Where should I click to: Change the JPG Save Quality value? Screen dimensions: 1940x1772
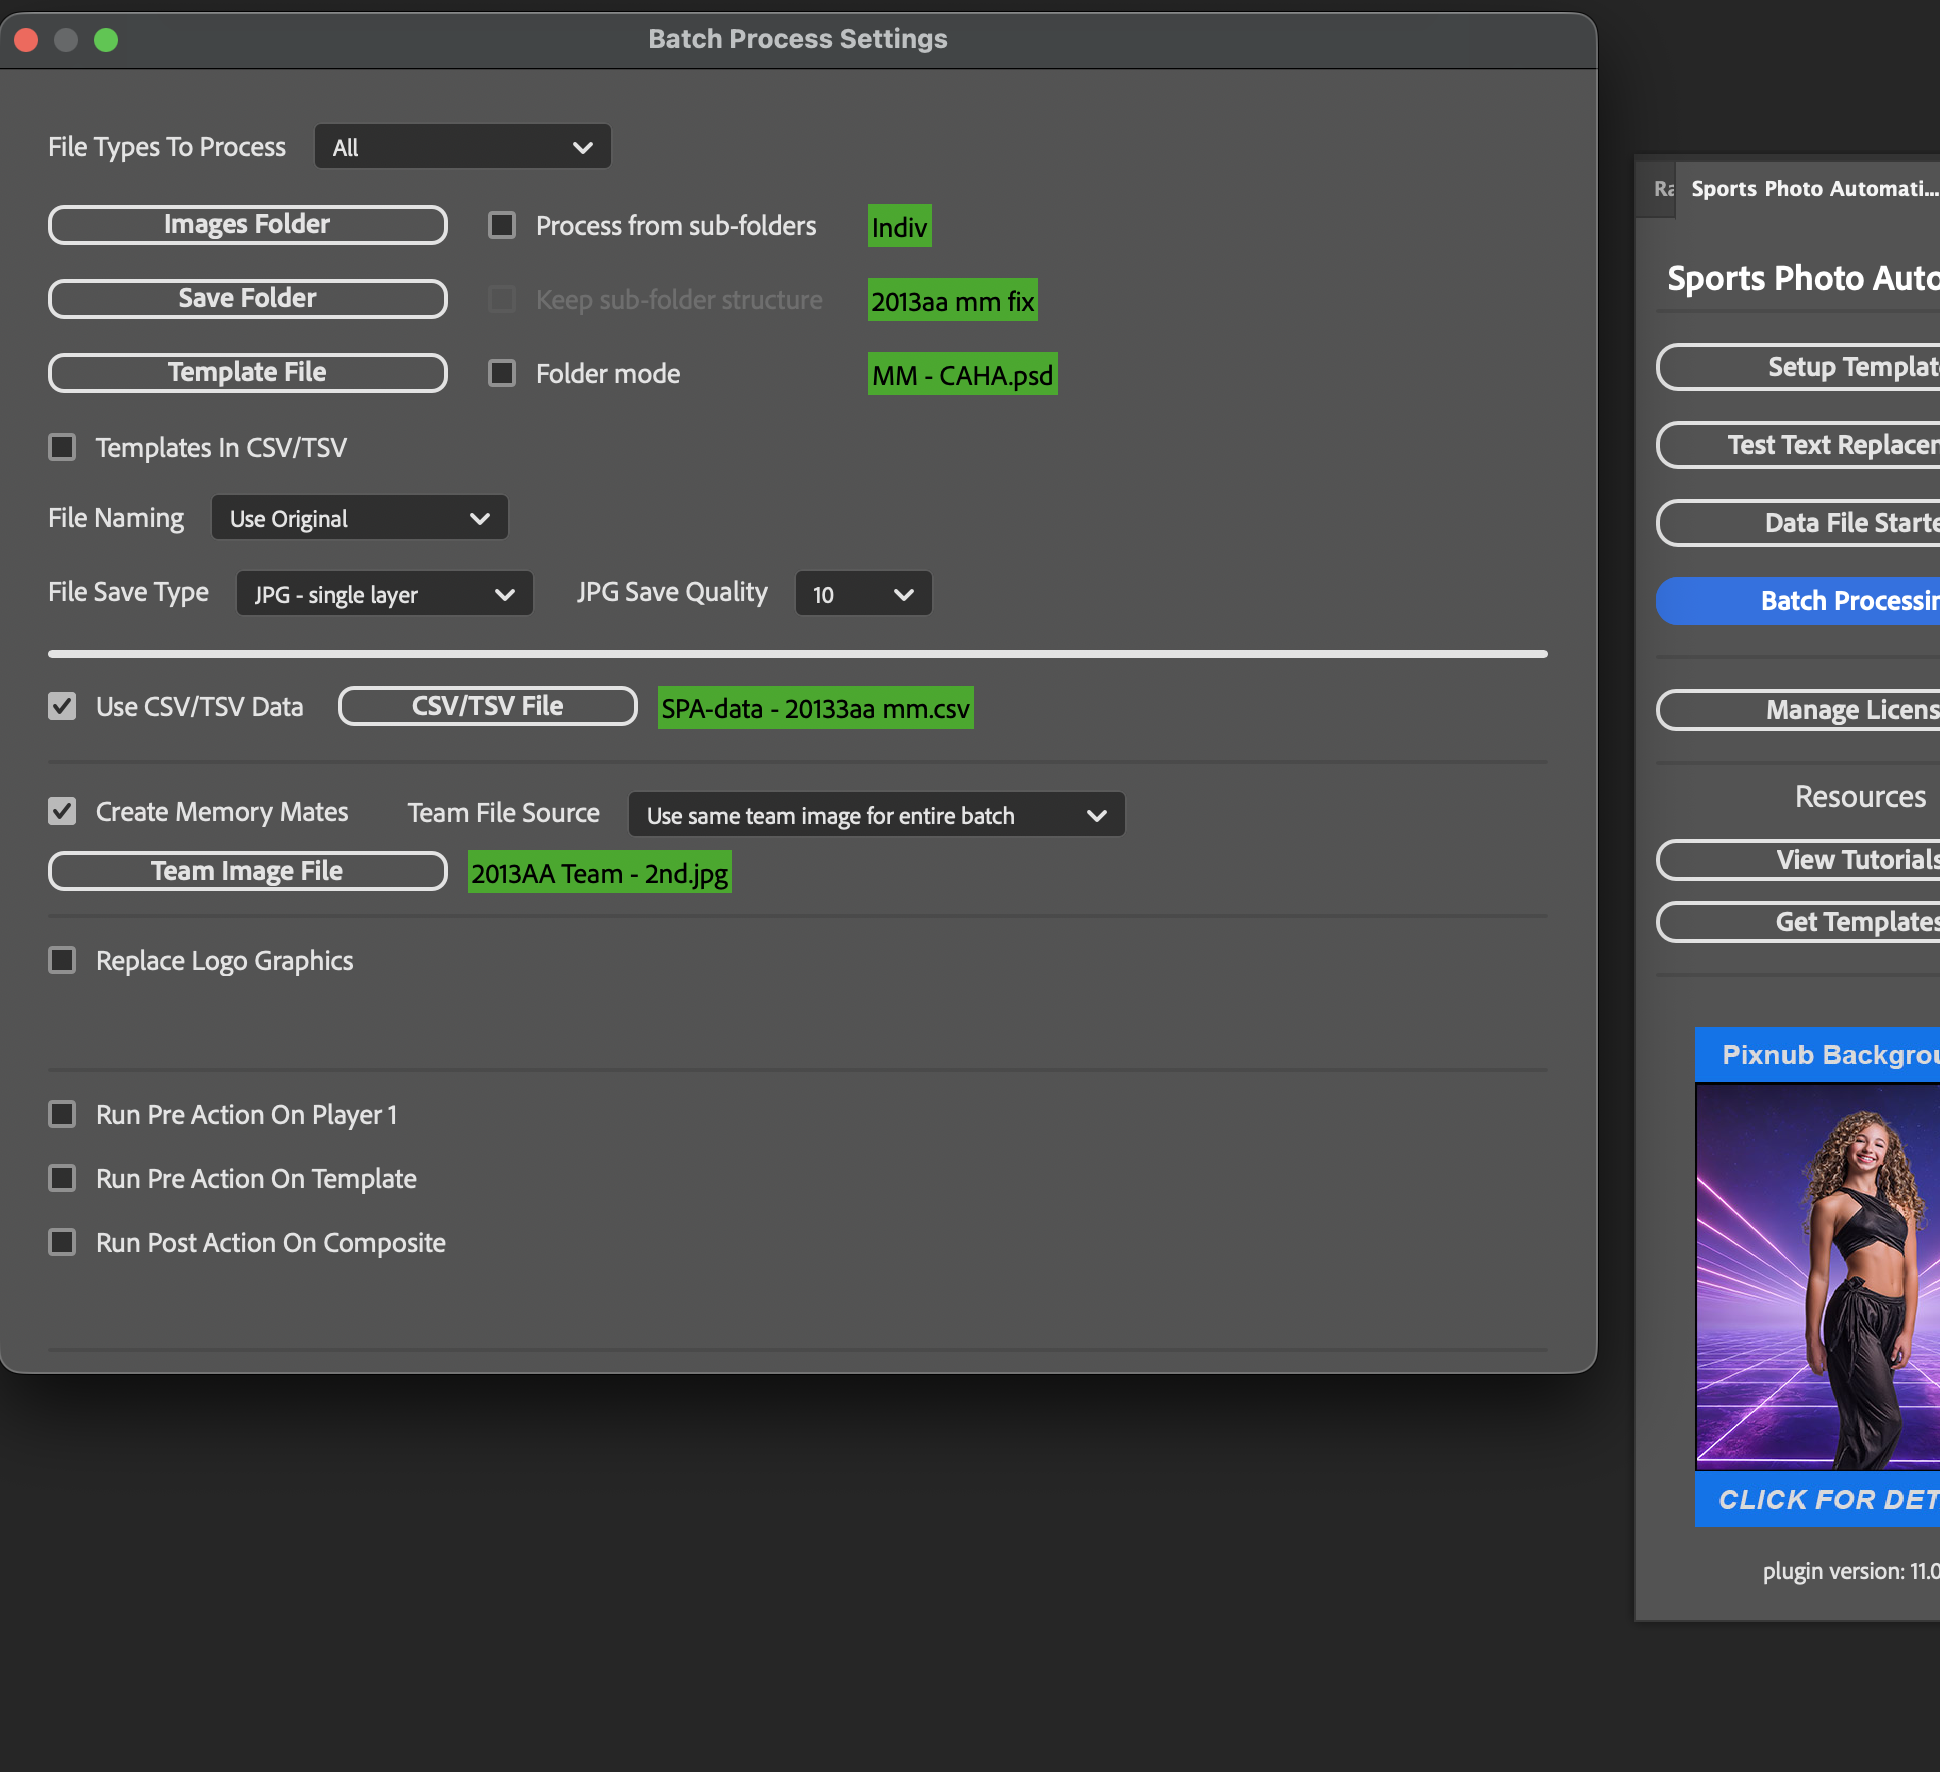[x=863, y=594]
